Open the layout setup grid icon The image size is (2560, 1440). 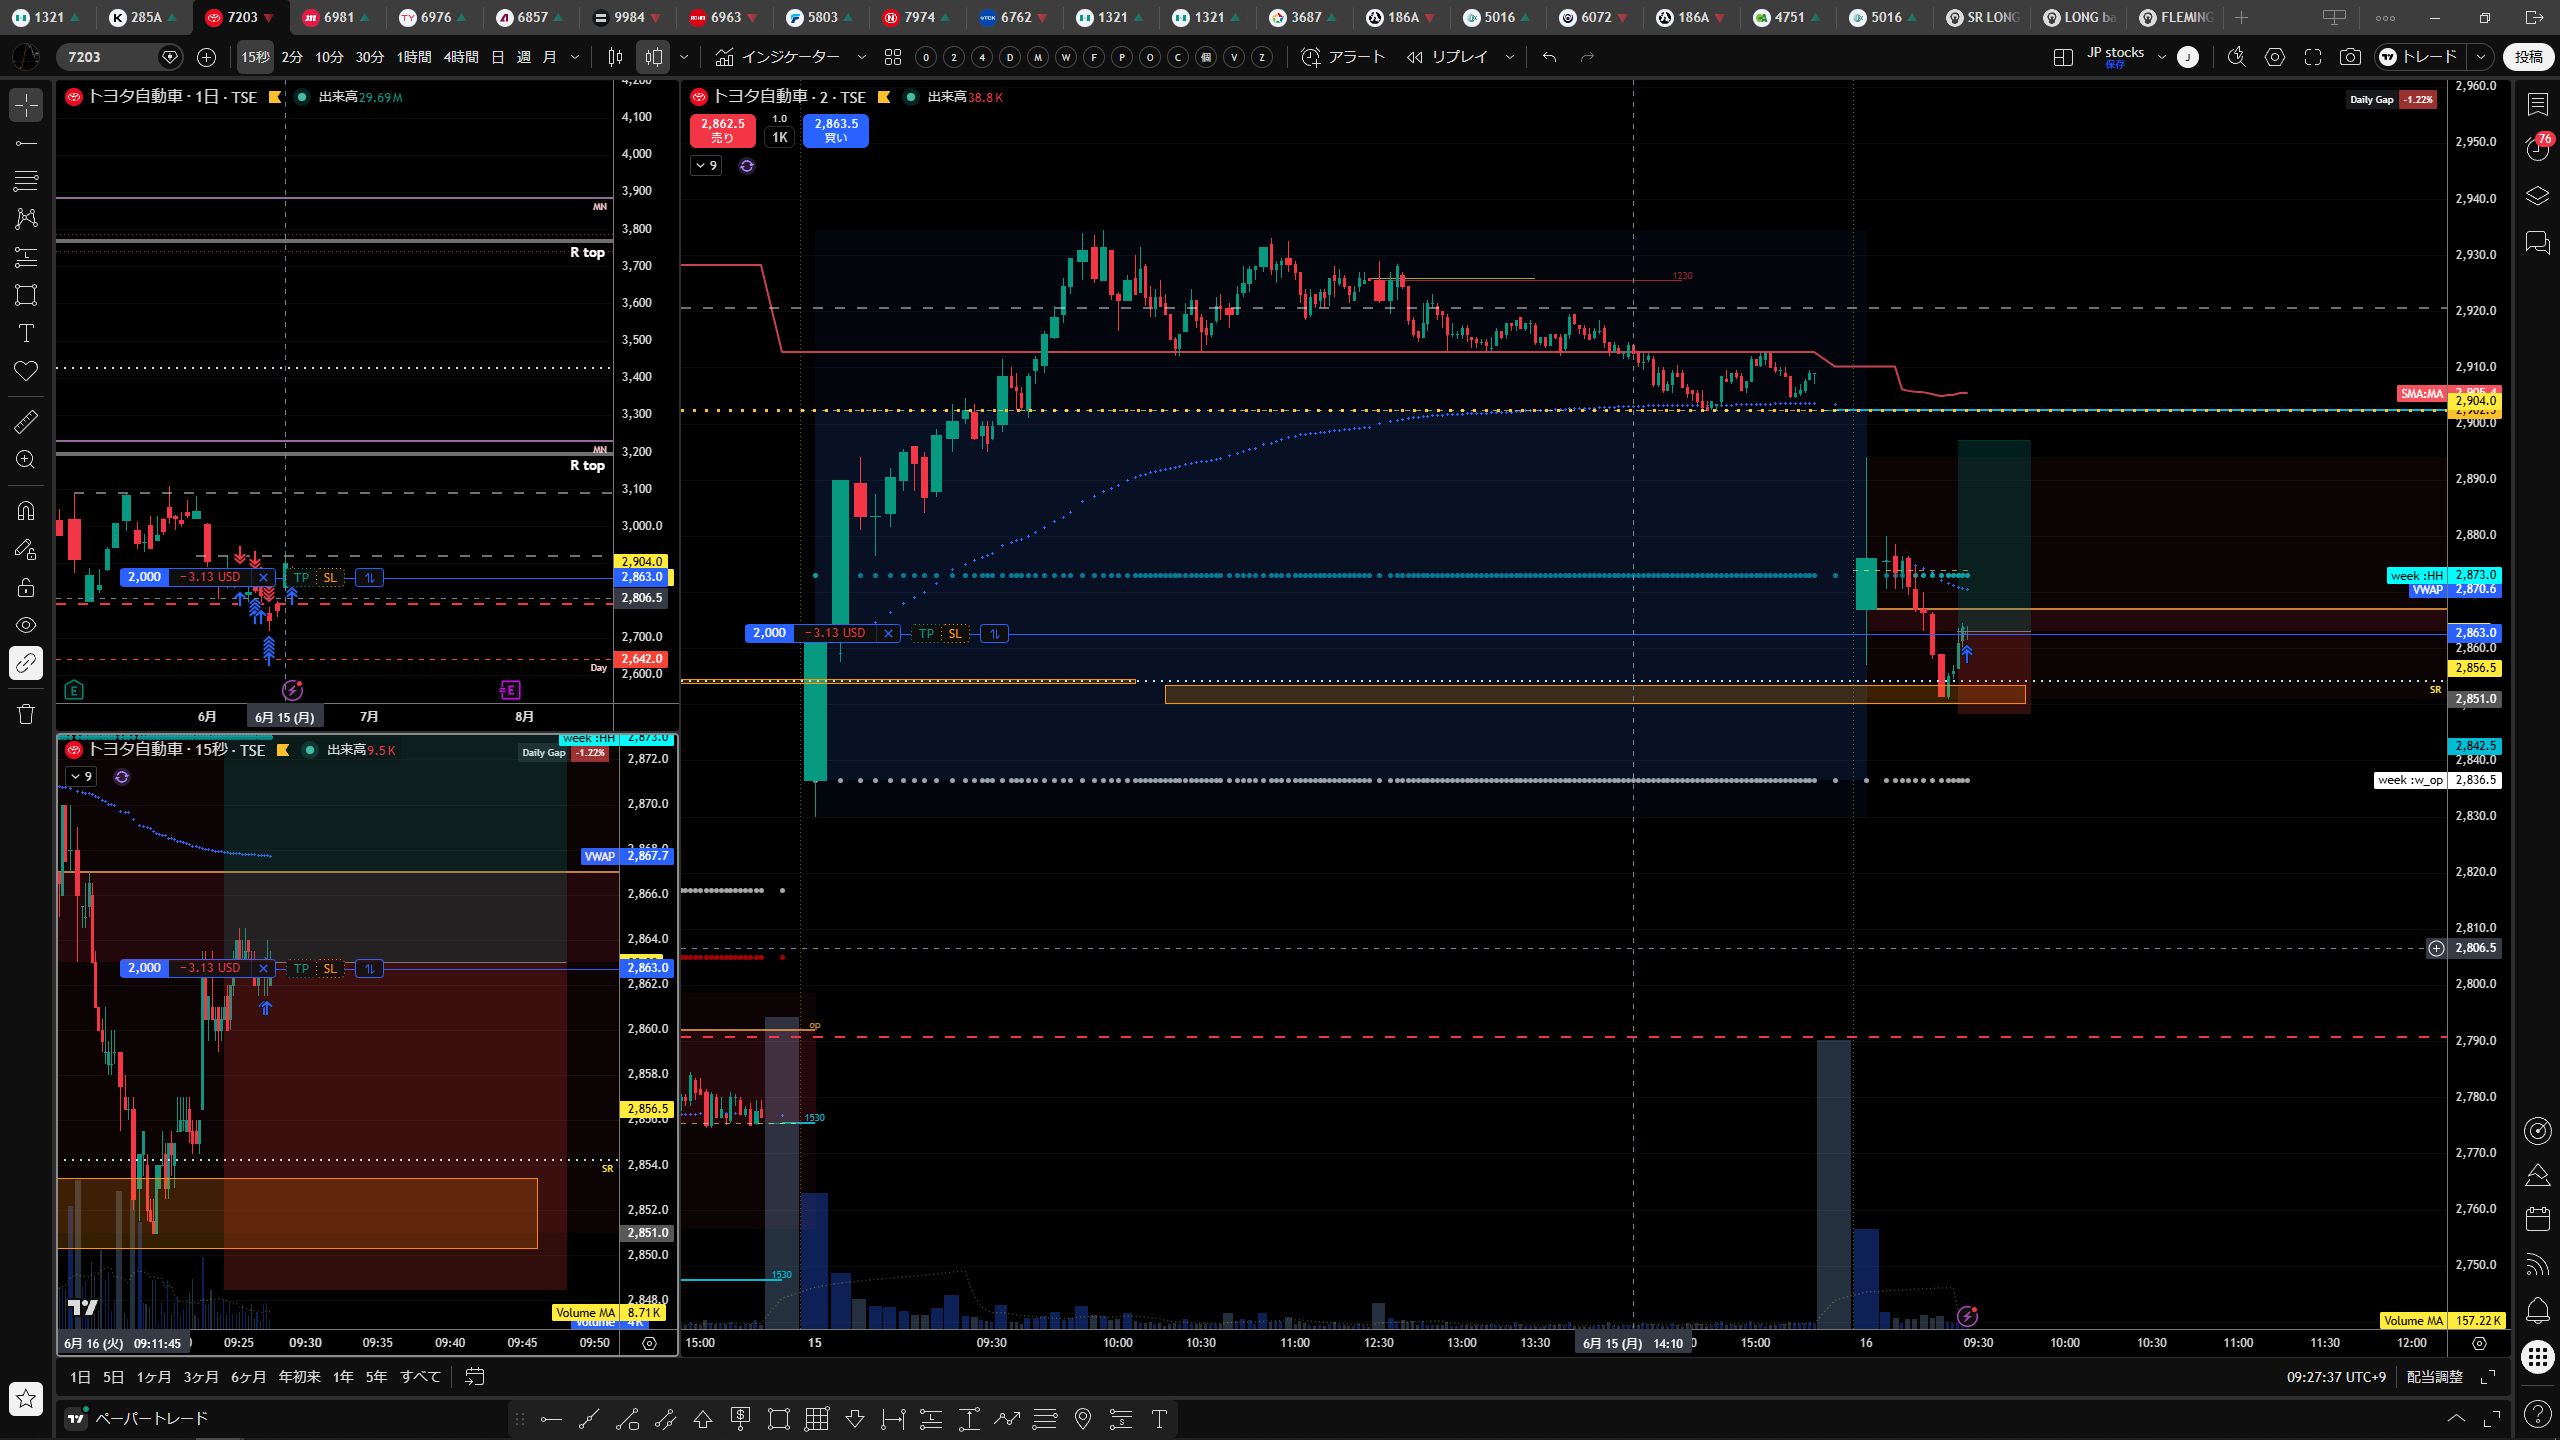pyautogui.click(x=2062, y=57)
